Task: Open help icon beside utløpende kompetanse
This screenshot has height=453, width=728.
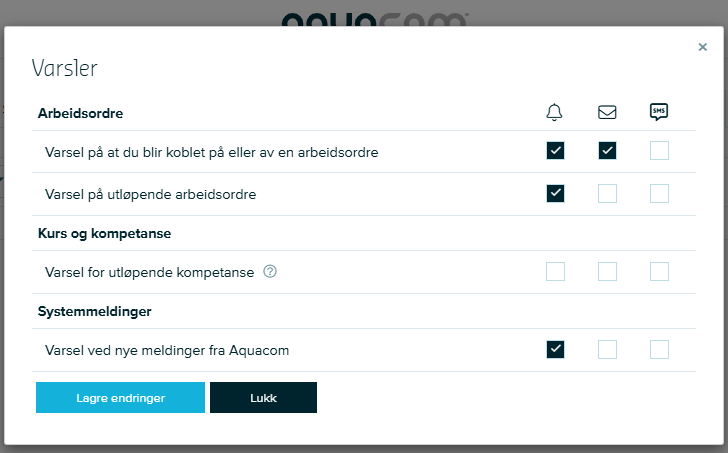Action: pos(270,272)
